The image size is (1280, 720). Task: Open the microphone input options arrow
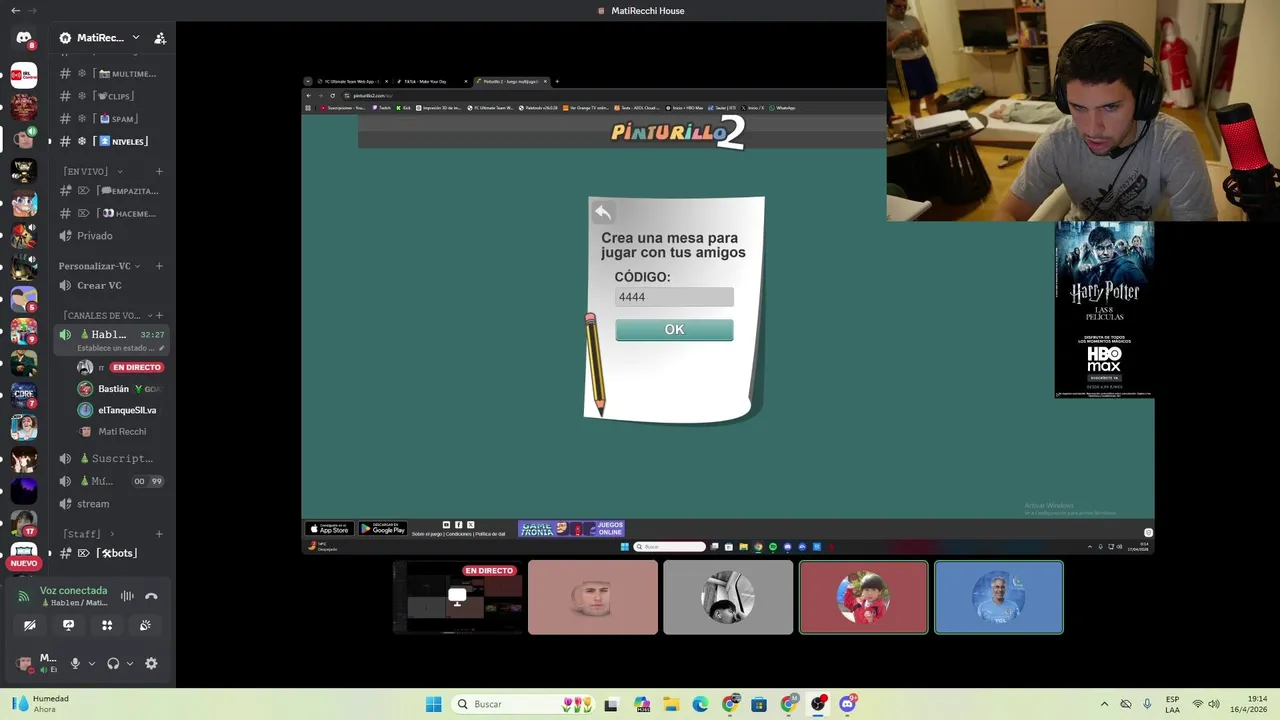[x=91, y=663]
